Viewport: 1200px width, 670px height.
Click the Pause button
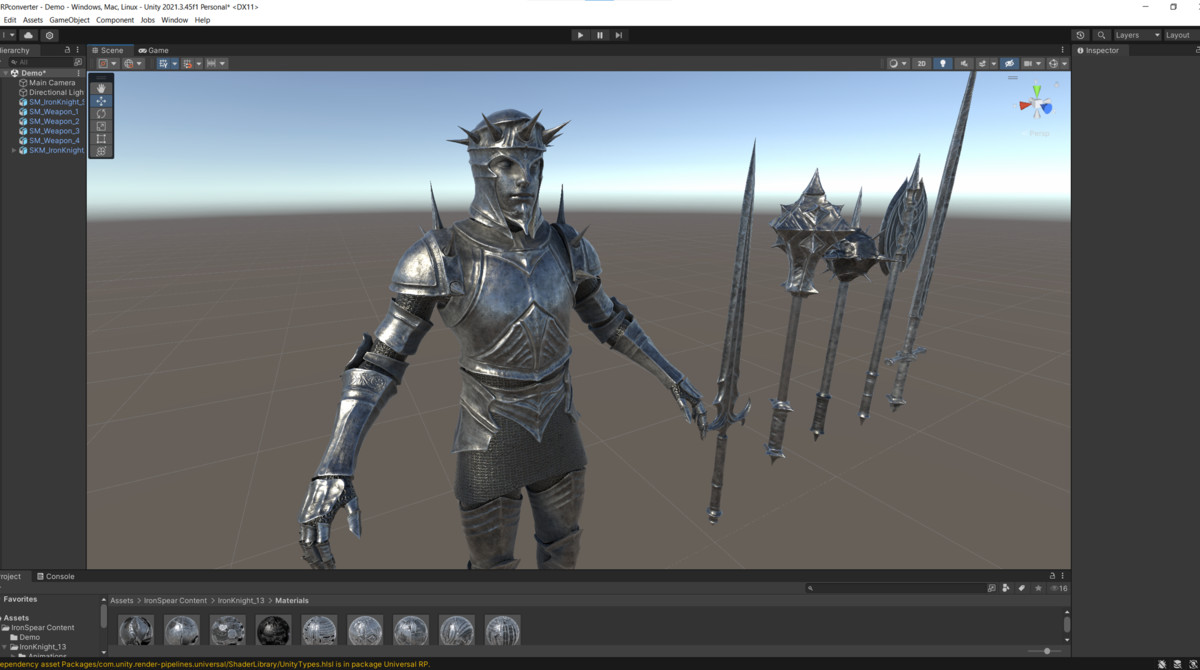tap(600, 35)
